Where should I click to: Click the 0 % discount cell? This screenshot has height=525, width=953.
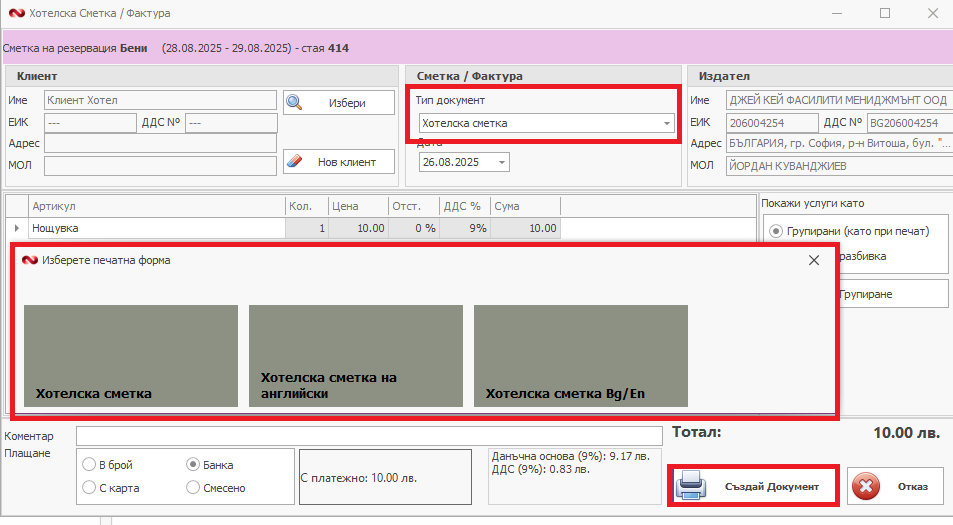pos(414,228)
